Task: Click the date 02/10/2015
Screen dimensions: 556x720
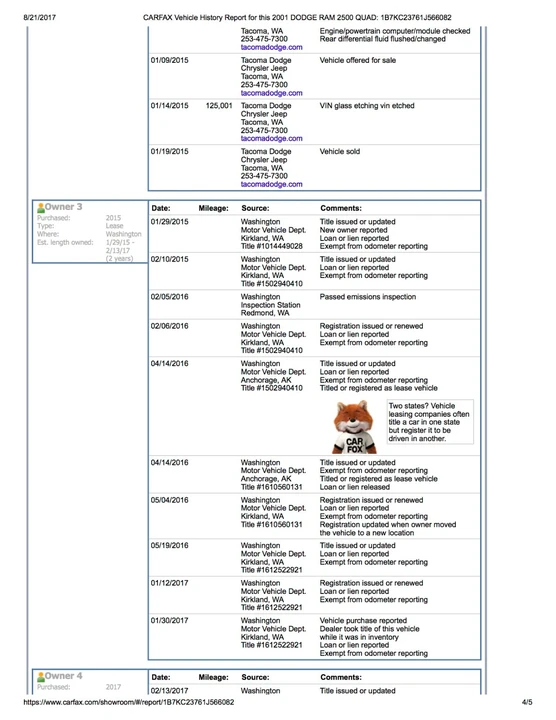Action: click(169, 259)
